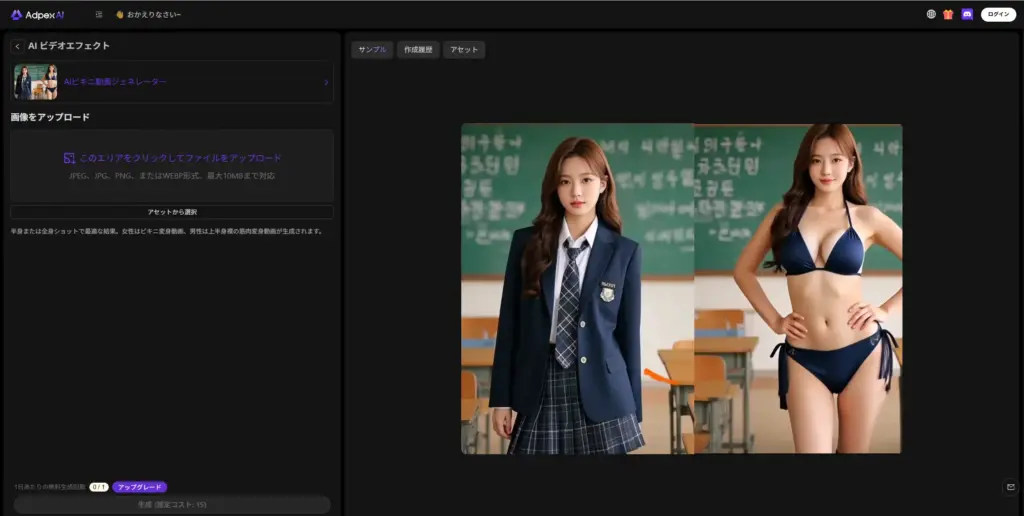Open the language globe icon
Screen dimensions: 1024x516
[931, 14]
